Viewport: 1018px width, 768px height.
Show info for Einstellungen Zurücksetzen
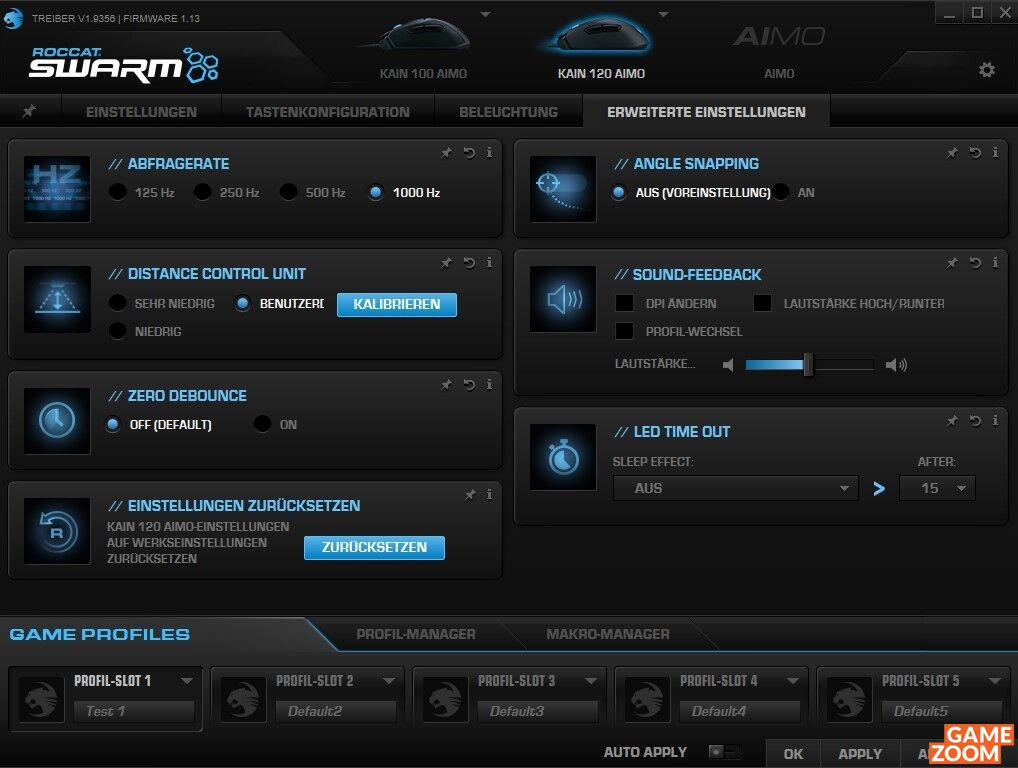(x=489, y=495)
